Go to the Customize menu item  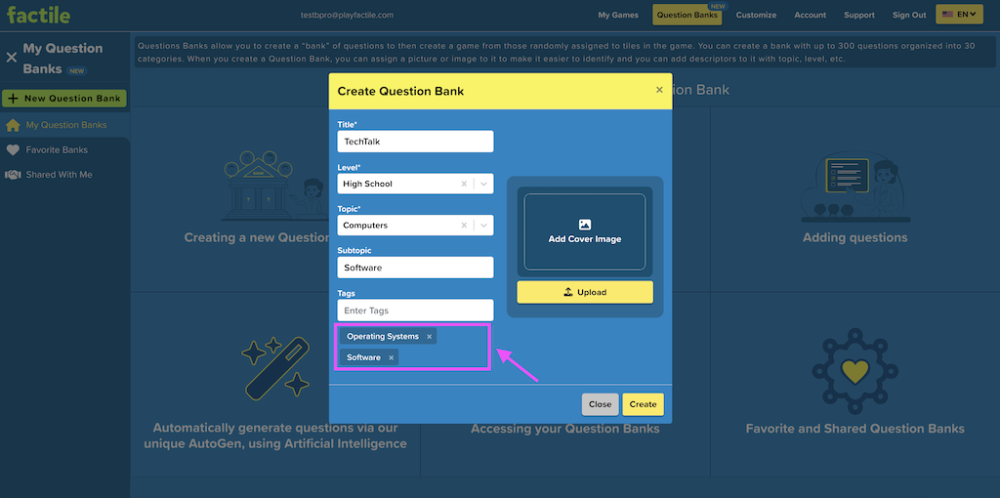point(756,15)
